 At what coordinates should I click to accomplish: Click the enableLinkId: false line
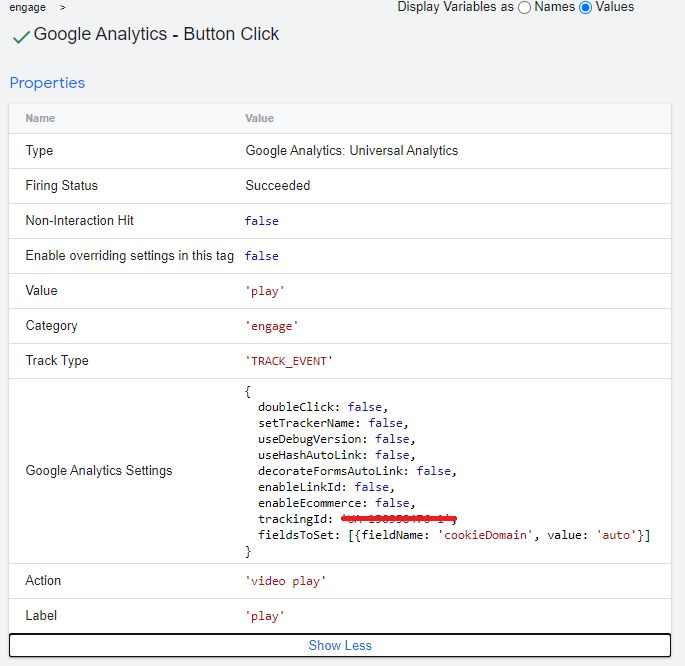[x=326, y=487]
